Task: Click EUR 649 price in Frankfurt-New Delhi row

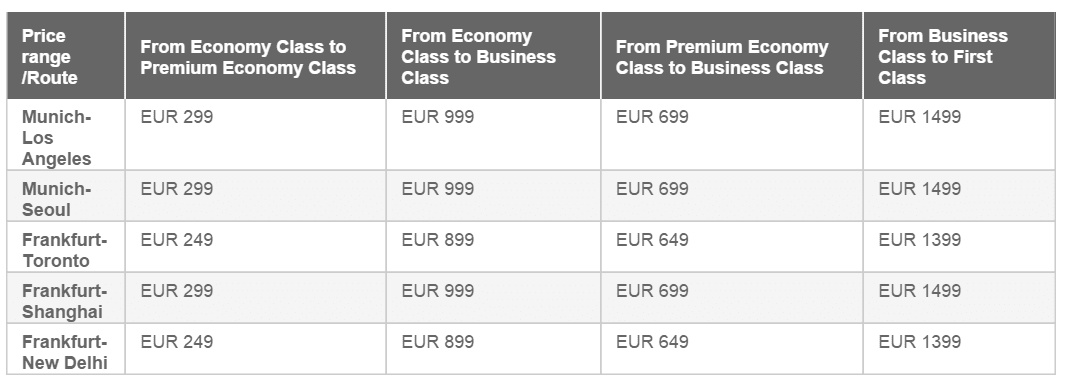Action: pos(652,342)
